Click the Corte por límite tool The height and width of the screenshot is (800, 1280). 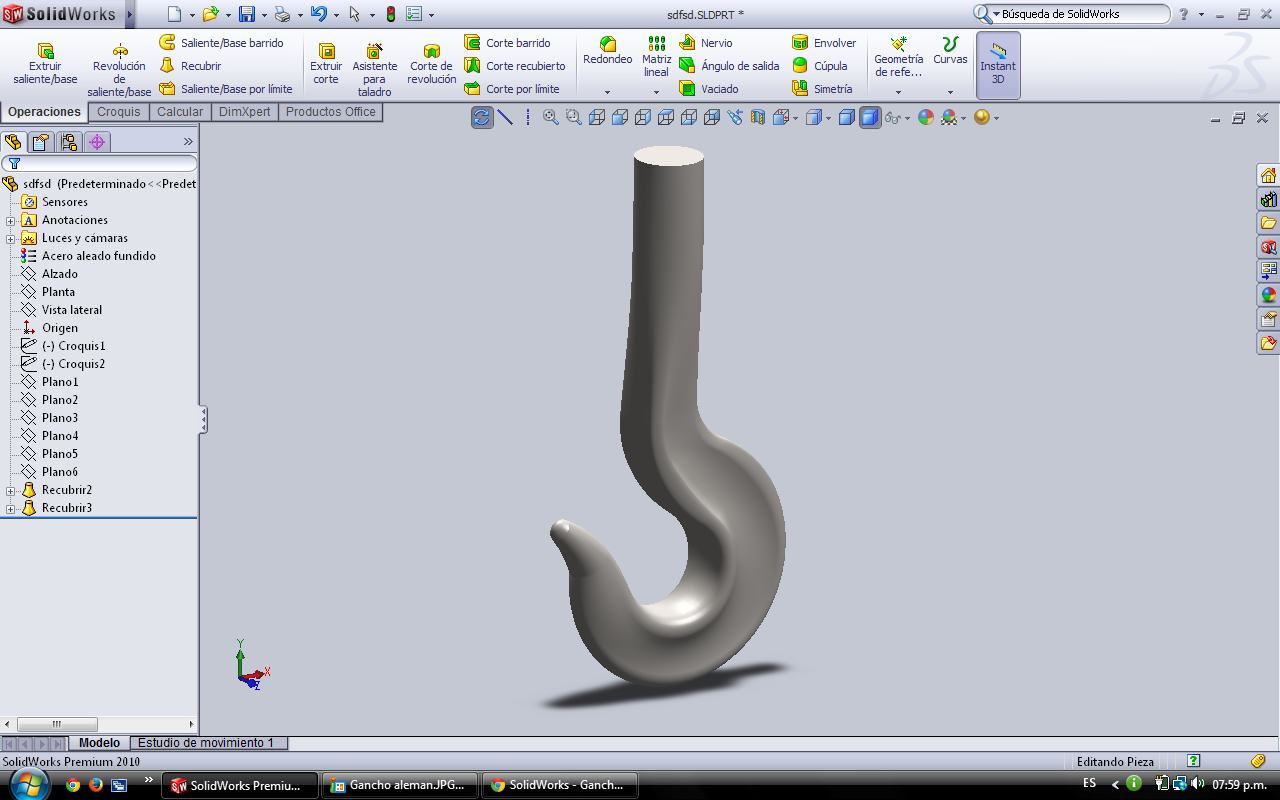(512, 89)
